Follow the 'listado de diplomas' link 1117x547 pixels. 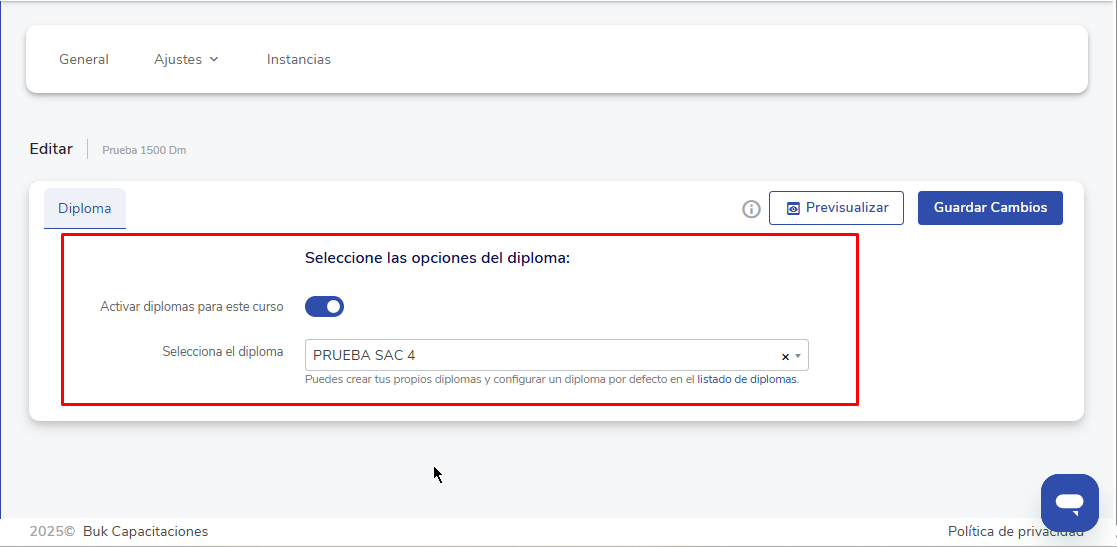(747, 380)
